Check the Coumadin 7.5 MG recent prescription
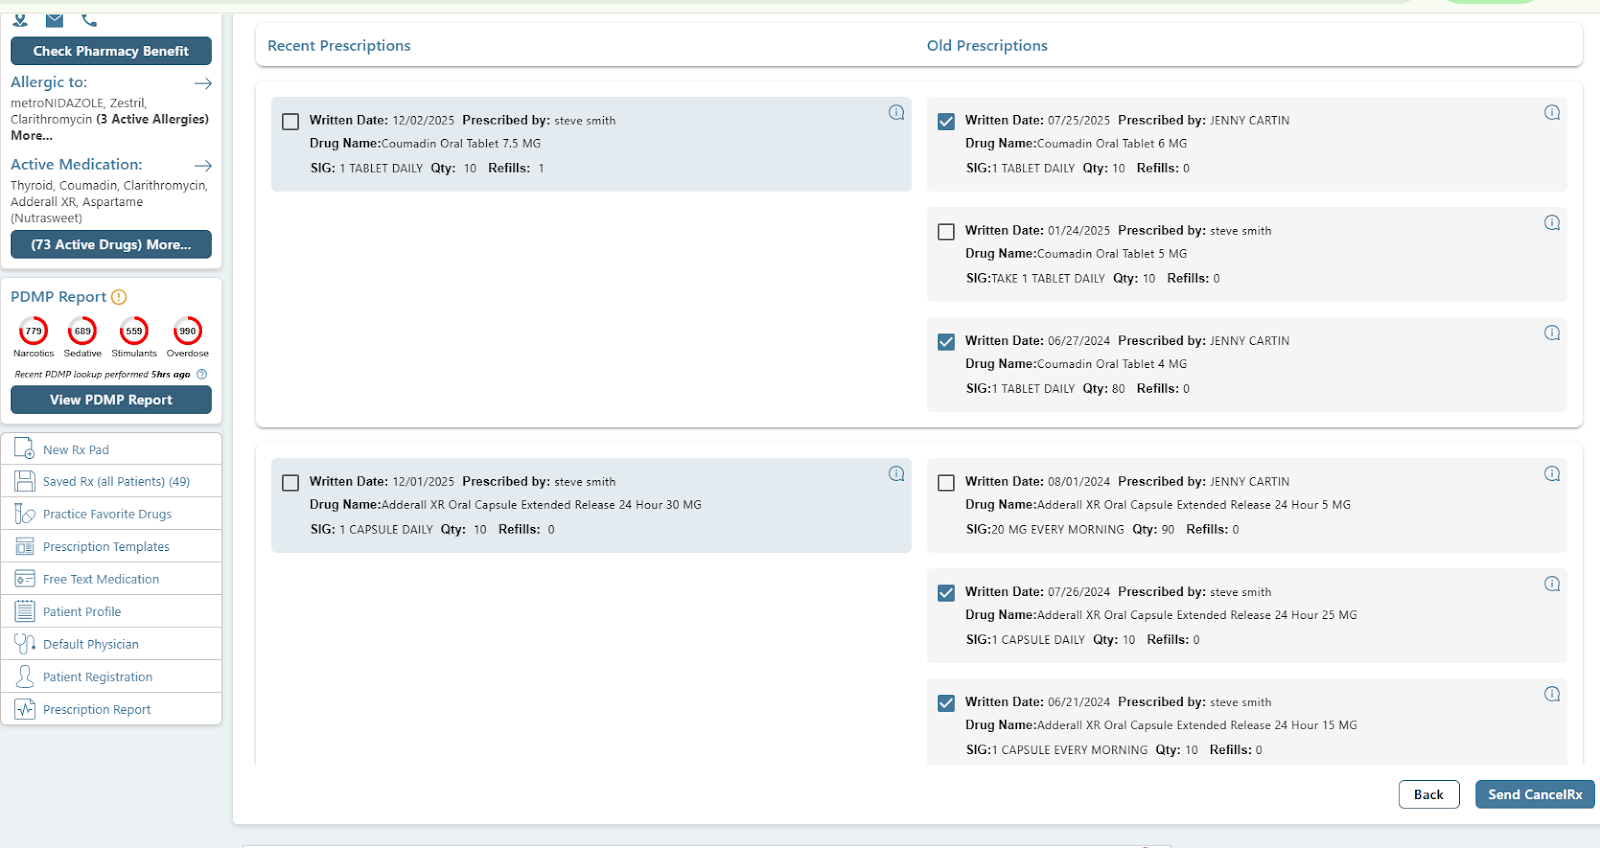The height and width of the screenshot is (848, 1600). pyautogui.click(x=291, y=122)
